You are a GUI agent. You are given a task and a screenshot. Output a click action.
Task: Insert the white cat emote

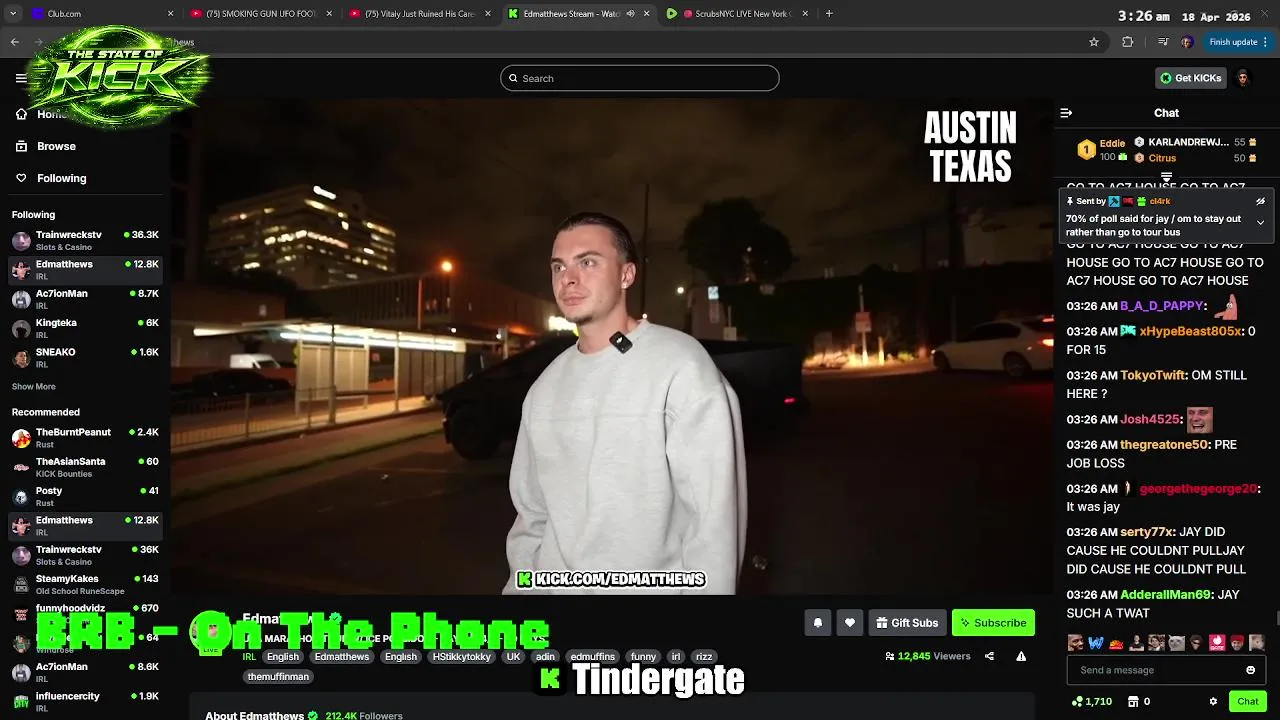coord(1176,643)
